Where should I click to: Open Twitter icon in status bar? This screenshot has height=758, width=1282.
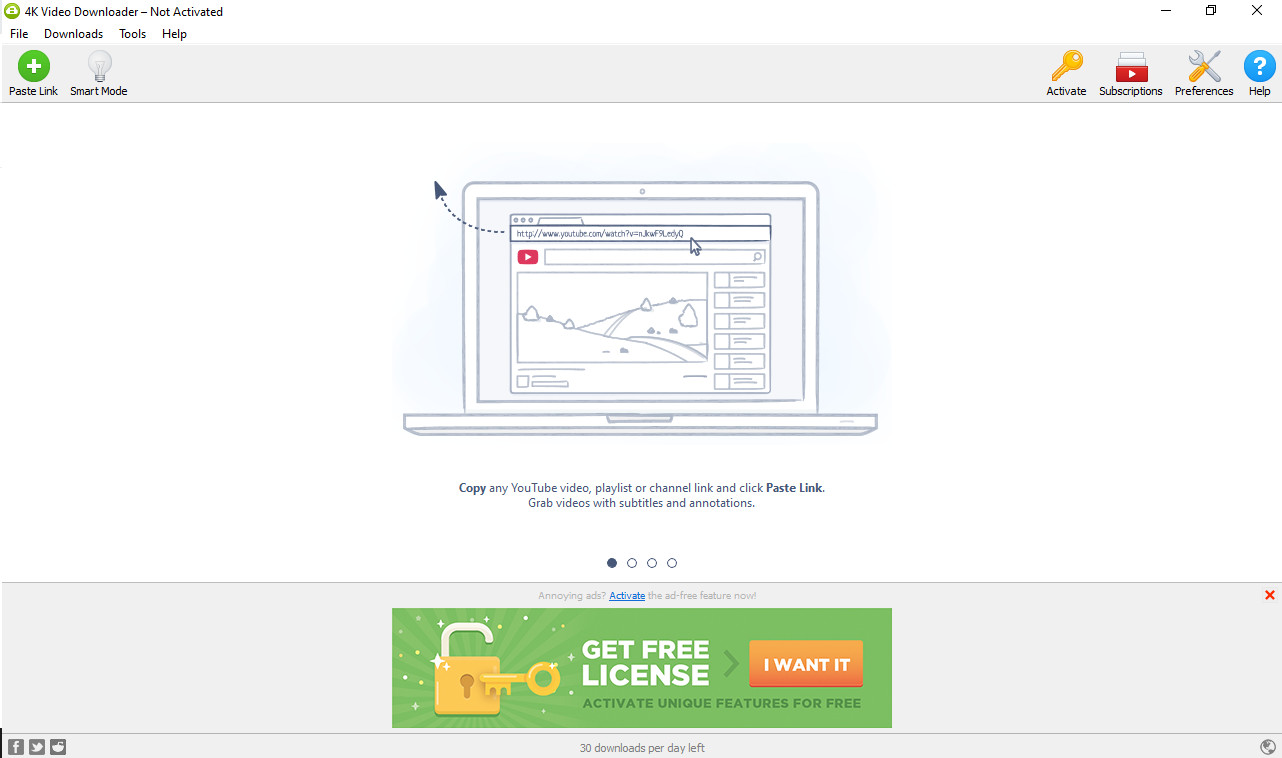tap(37, 747)
